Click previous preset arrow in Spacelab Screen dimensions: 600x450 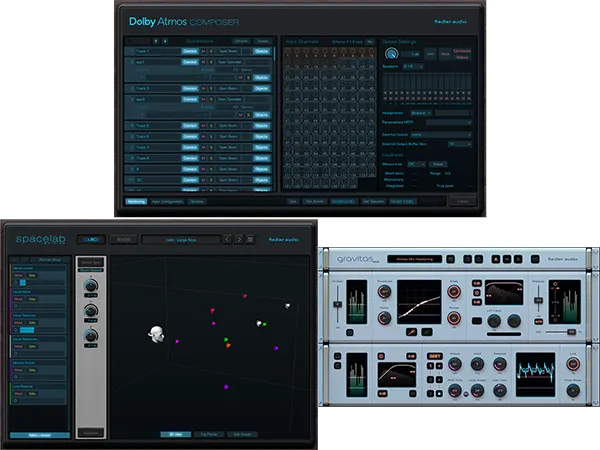click(x=227, y=240)
